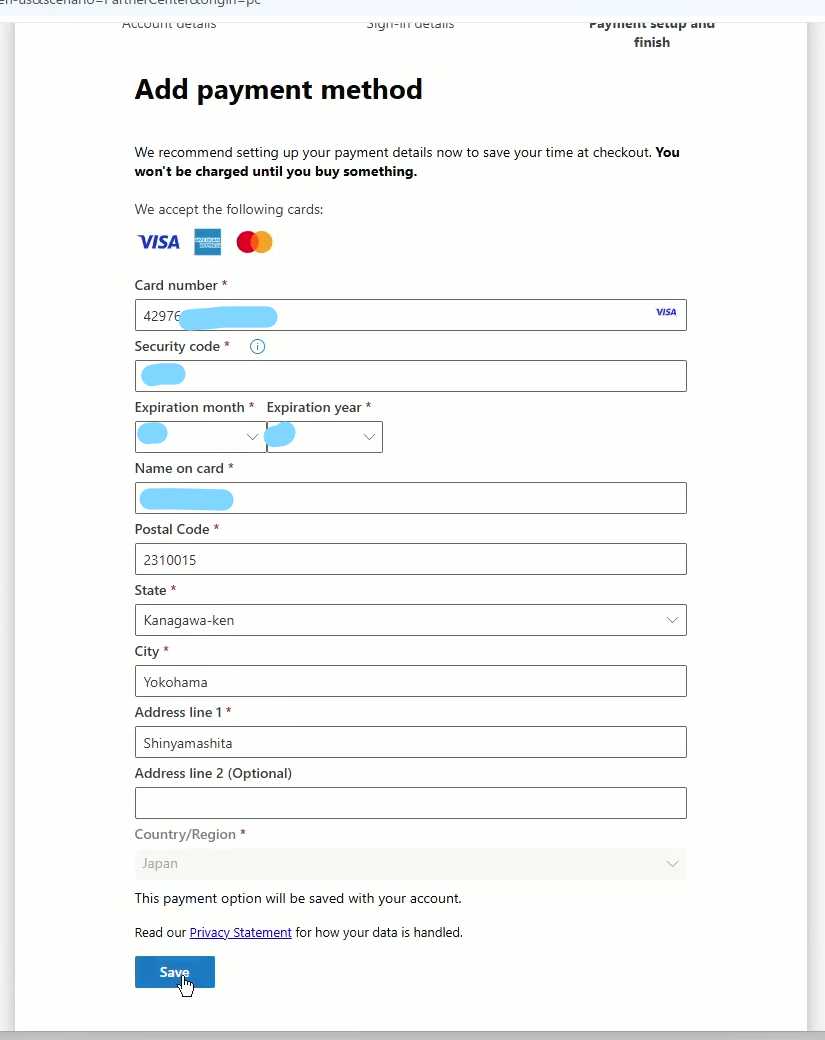The width and height of the screenshot is (825, 1040).
Task: Click the Visa badge inside card number field
Action: 666,313
